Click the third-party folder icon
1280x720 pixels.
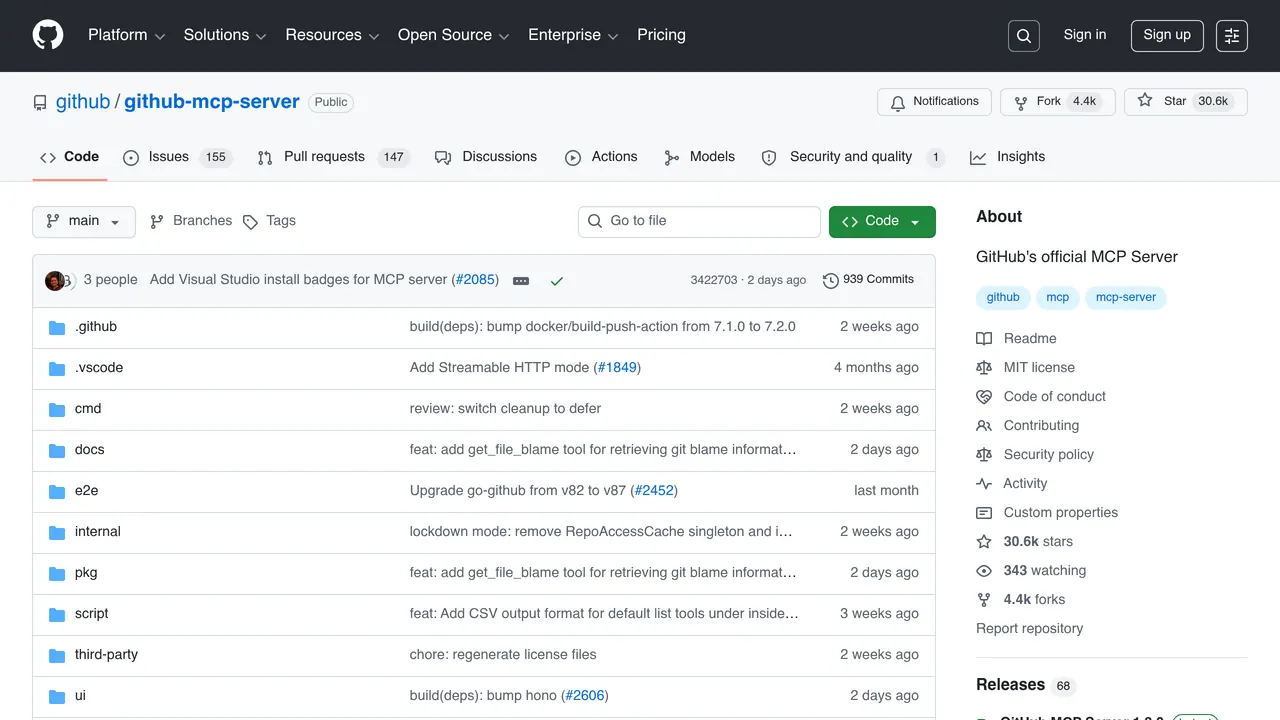57,655
